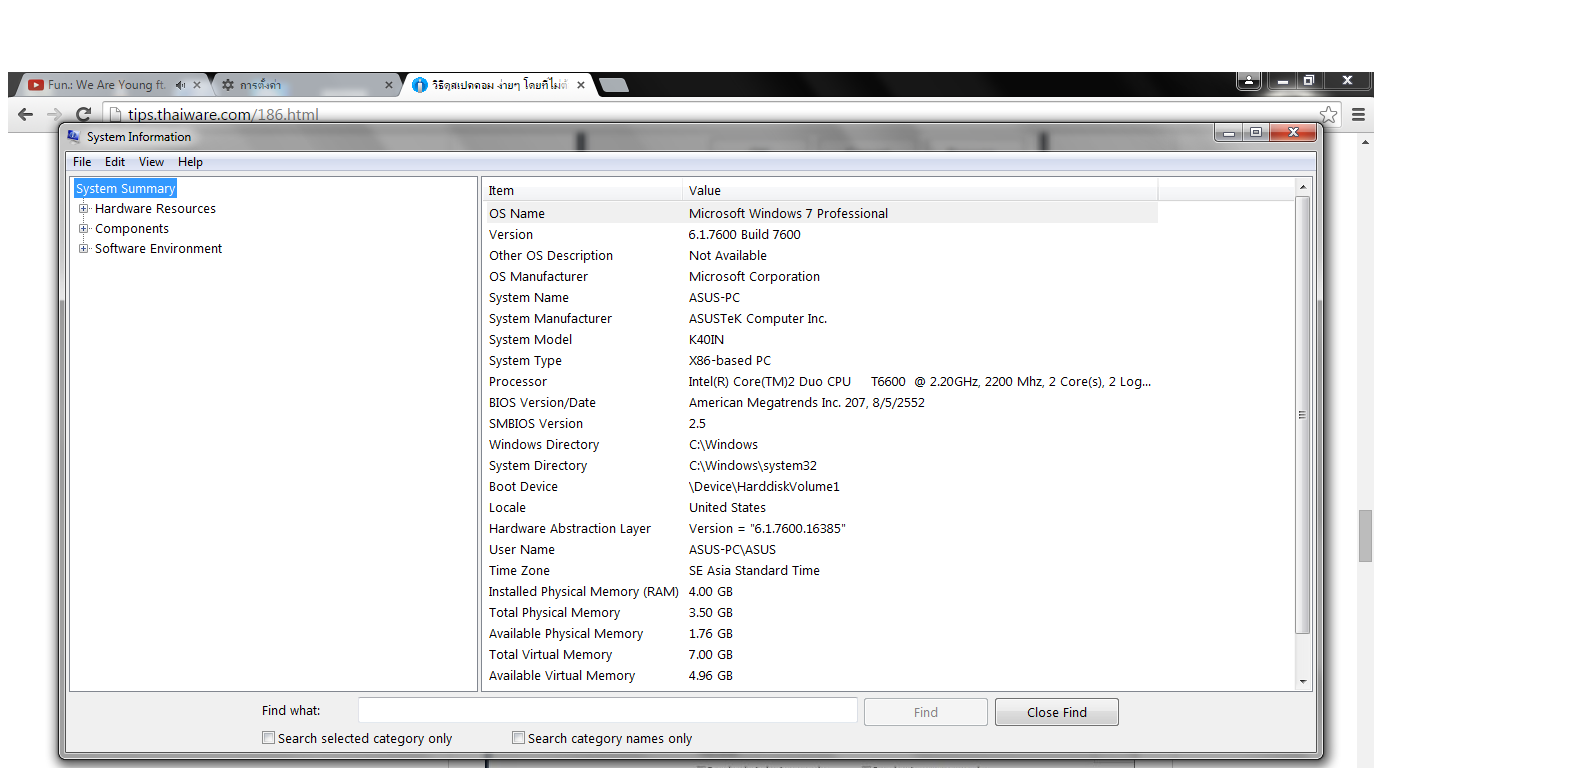
Task: Close the Fun.: We Are Young tab
Action: point(197,85)
